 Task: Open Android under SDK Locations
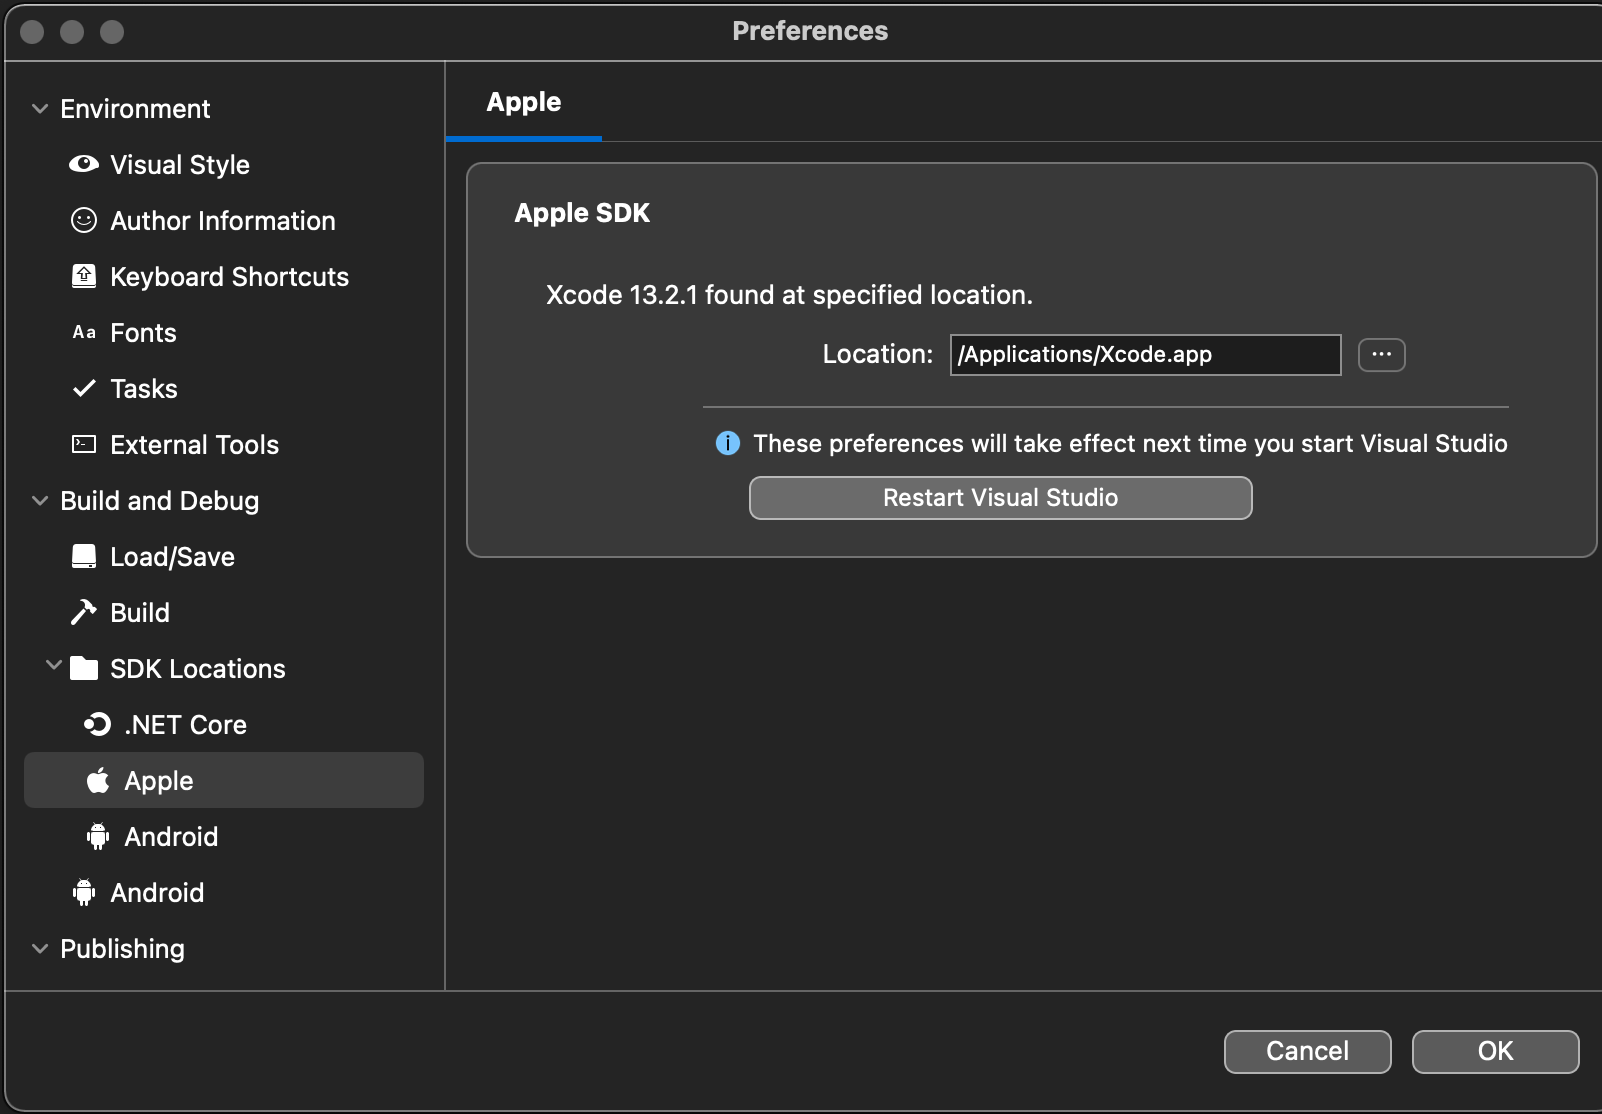171,836
